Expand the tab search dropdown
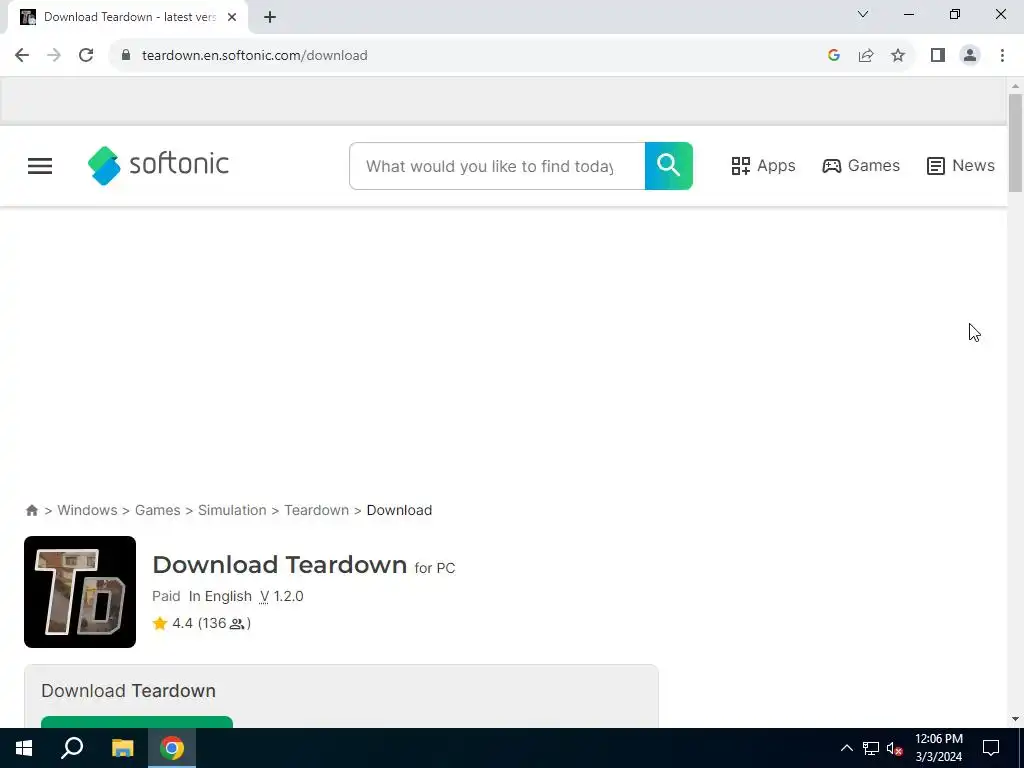 tap(863, 14)
